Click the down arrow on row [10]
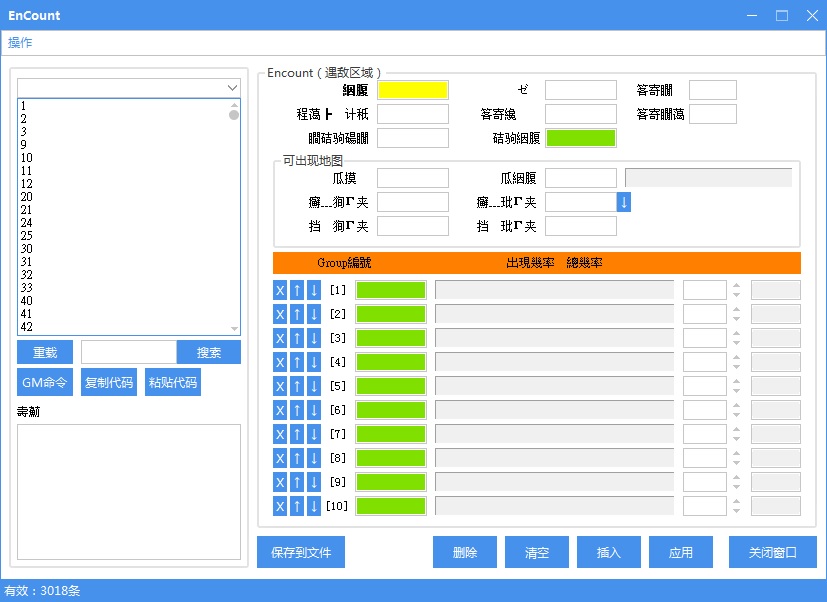This screenshot has width=827, height=602. 314,507
